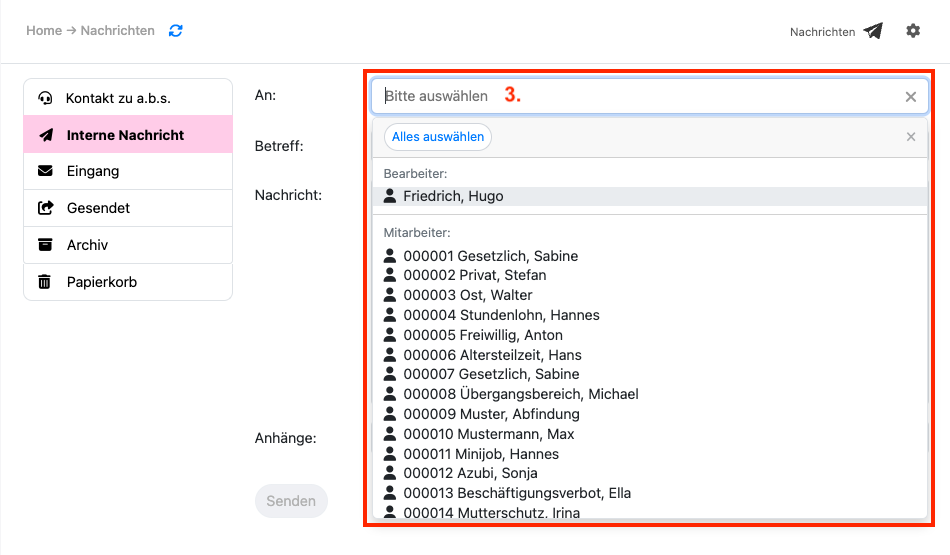Viewport: 950px width, 555px height.
Task: Clear the recipient field with the X icon
Action: click(x=910, y=97)
